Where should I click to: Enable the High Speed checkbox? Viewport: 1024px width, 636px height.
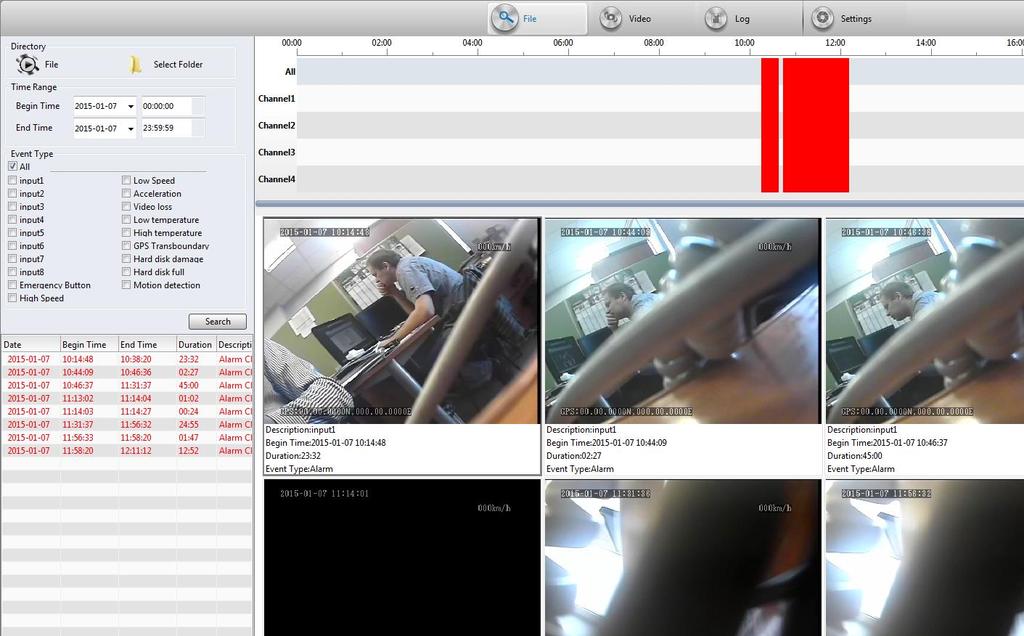click(12, 298)
